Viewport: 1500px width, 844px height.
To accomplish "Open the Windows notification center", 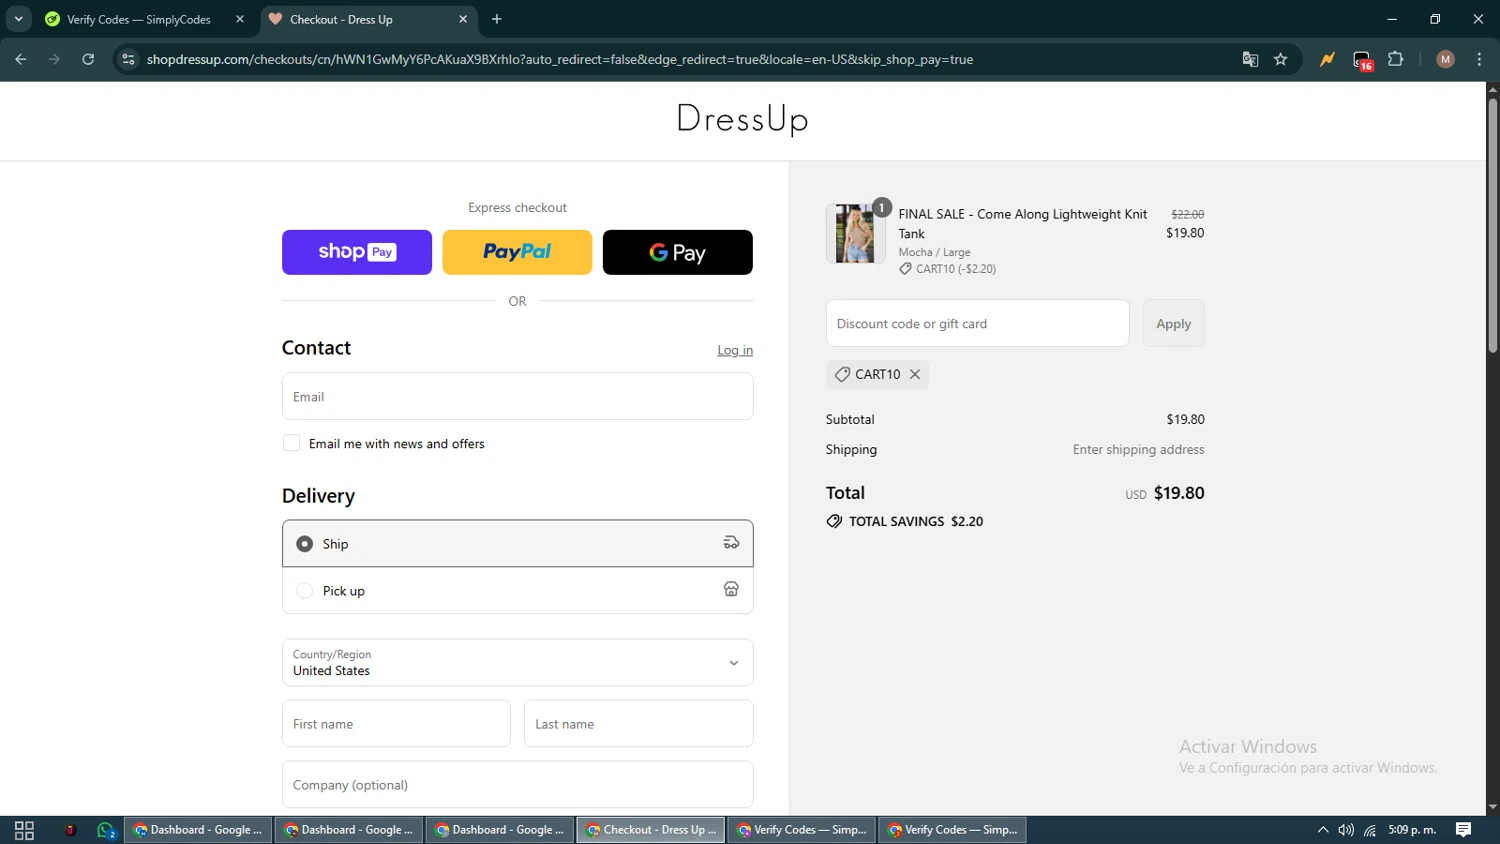I will [1464, 830].
